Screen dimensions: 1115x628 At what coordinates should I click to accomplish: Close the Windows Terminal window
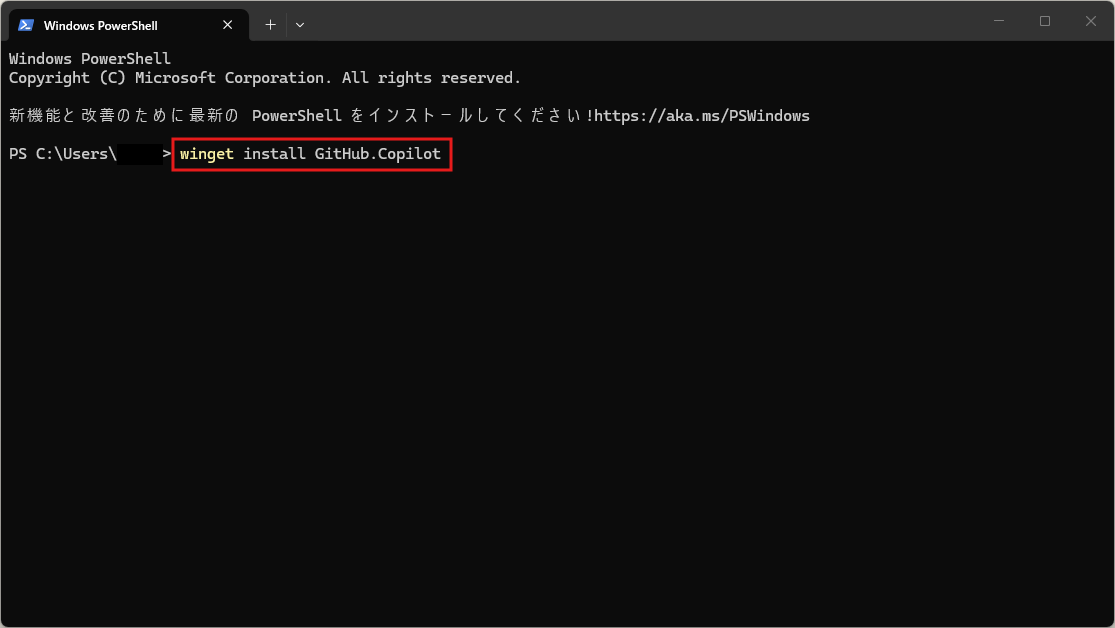click(1091, 21)
